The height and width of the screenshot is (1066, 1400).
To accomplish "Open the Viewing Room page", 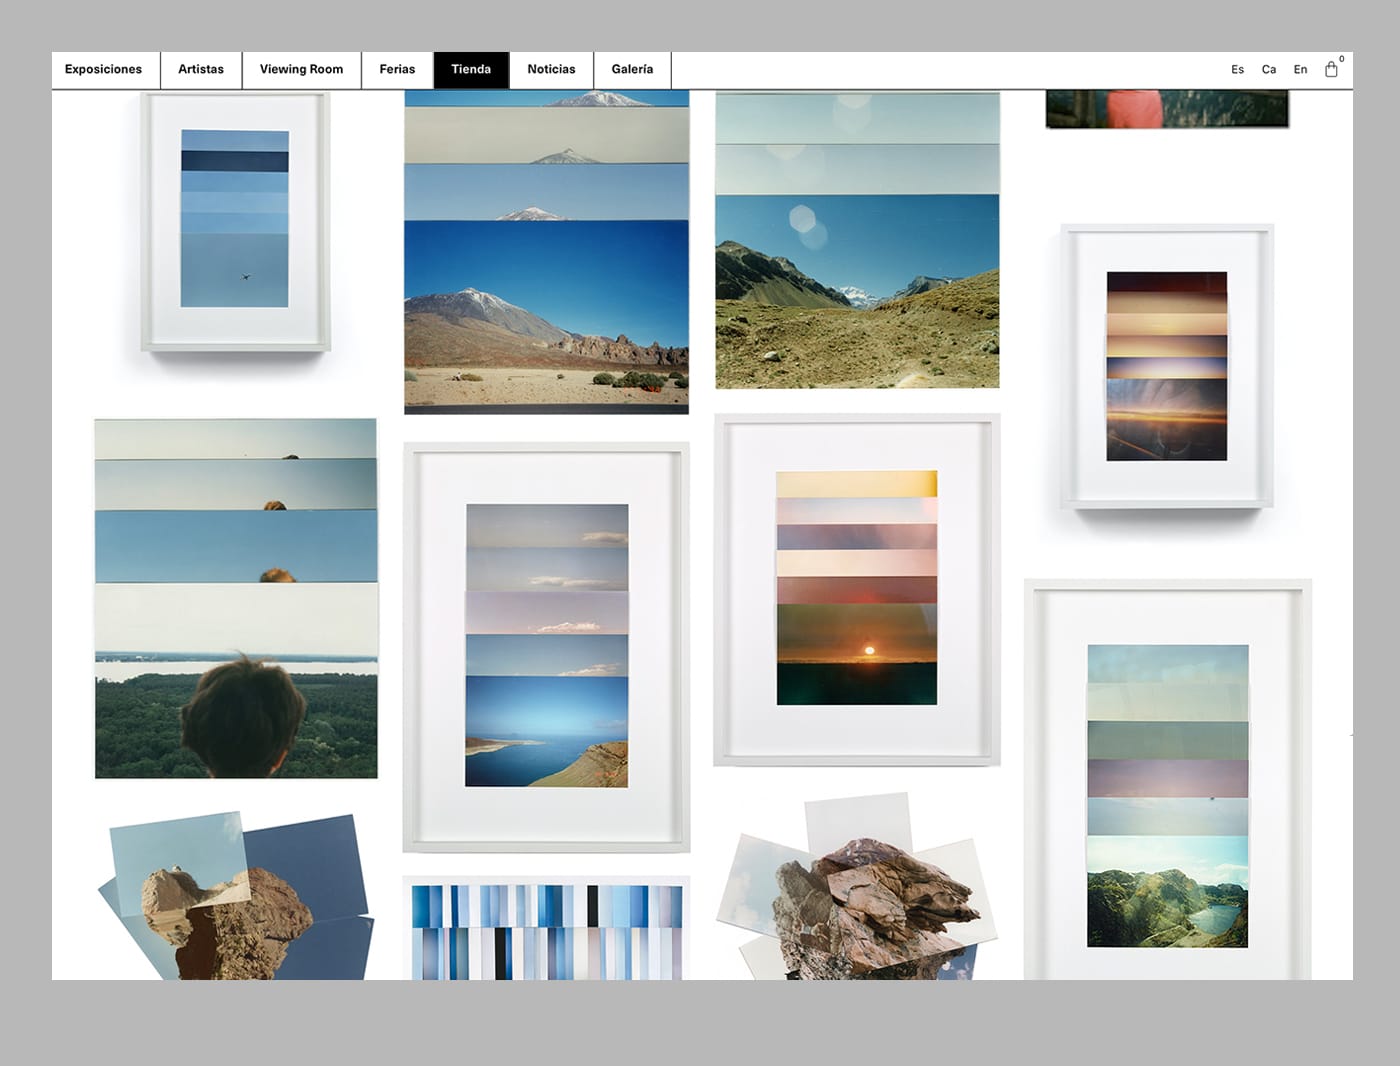I will [x=301, y=69].
